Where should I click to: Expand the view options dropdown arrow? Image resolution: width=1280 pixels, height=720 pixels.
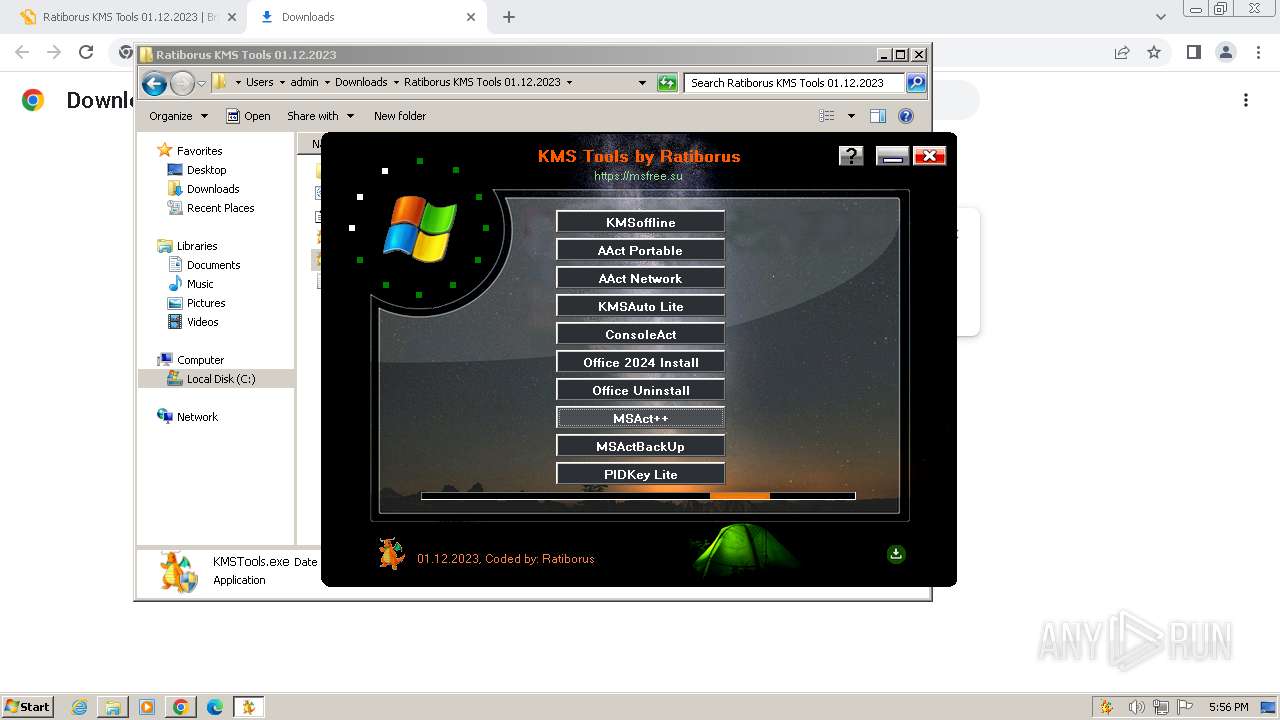851,116
